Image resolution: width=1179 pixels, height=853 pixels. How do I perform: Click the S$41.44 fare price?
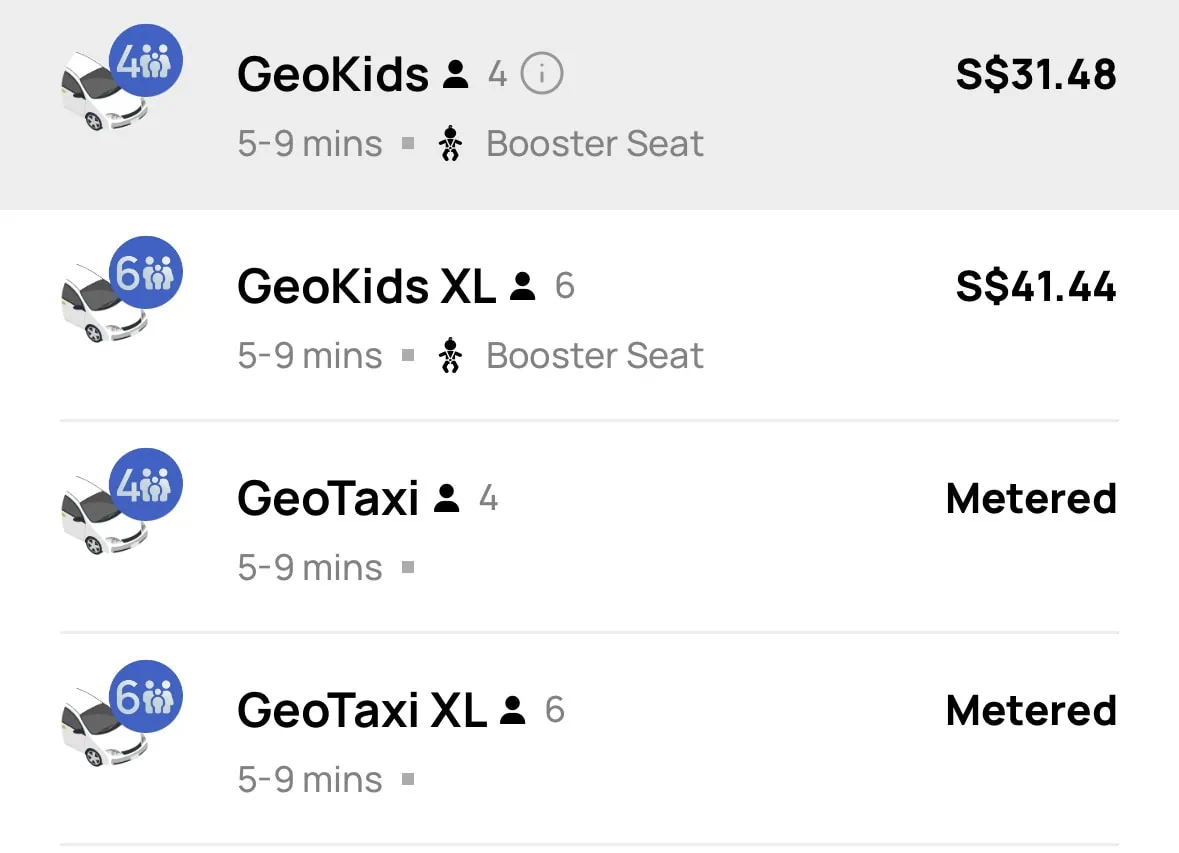[1036, 287]
